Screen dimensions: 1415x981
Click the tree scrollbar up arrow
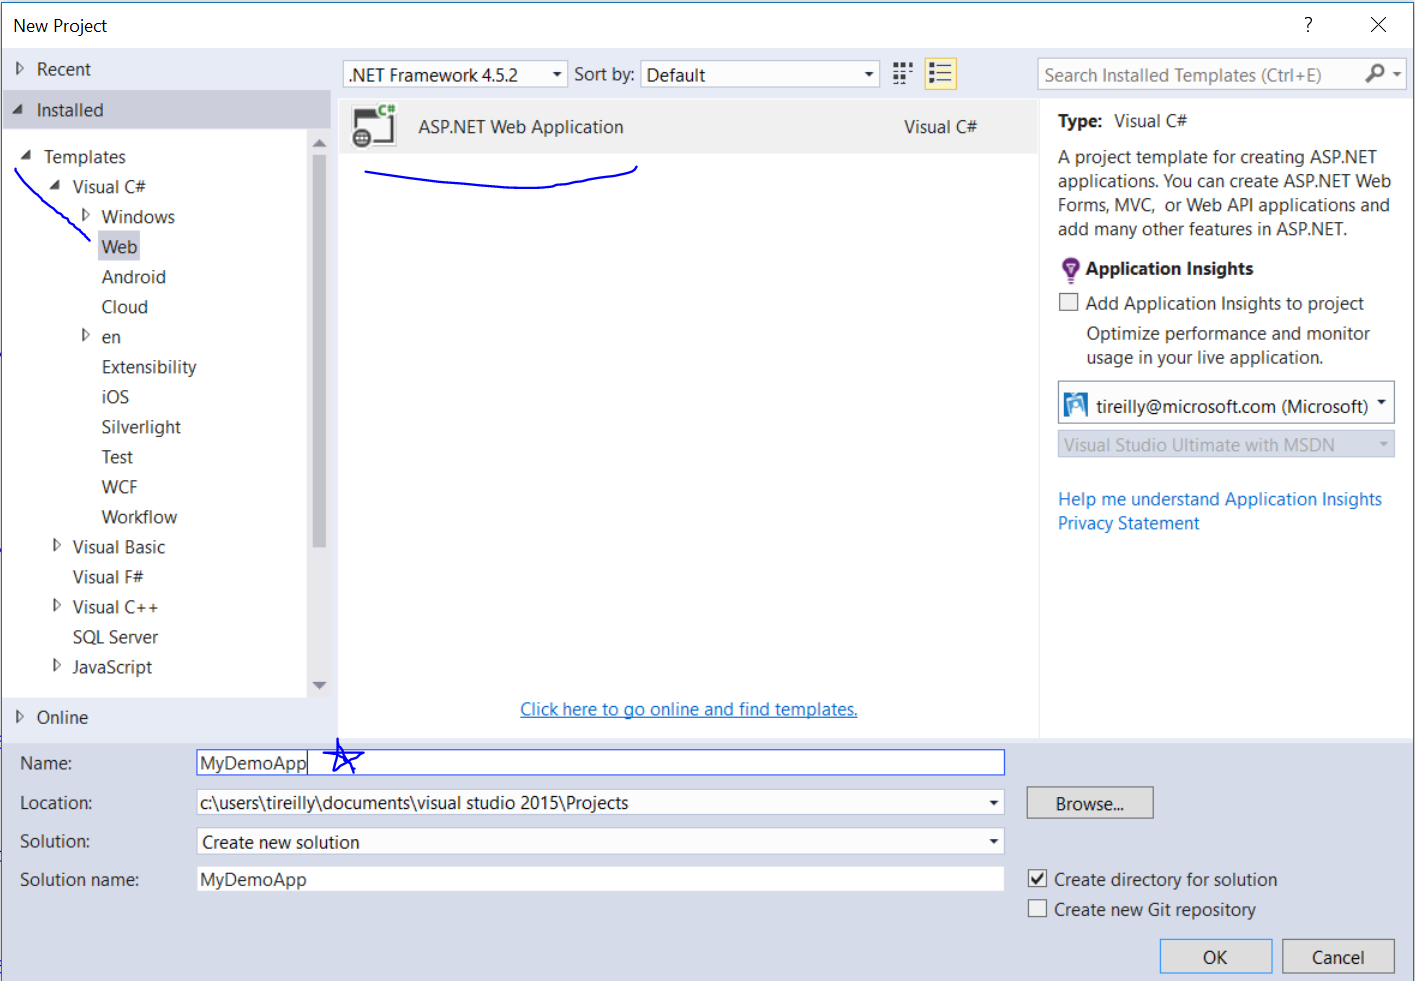click(320, 143)
